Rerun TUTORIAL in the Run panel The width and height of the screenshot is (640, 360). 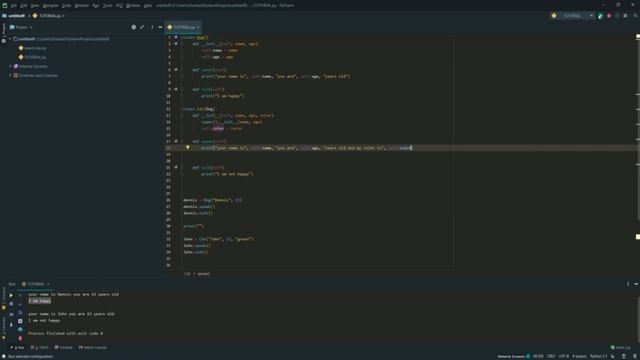(x=11, y=295)
